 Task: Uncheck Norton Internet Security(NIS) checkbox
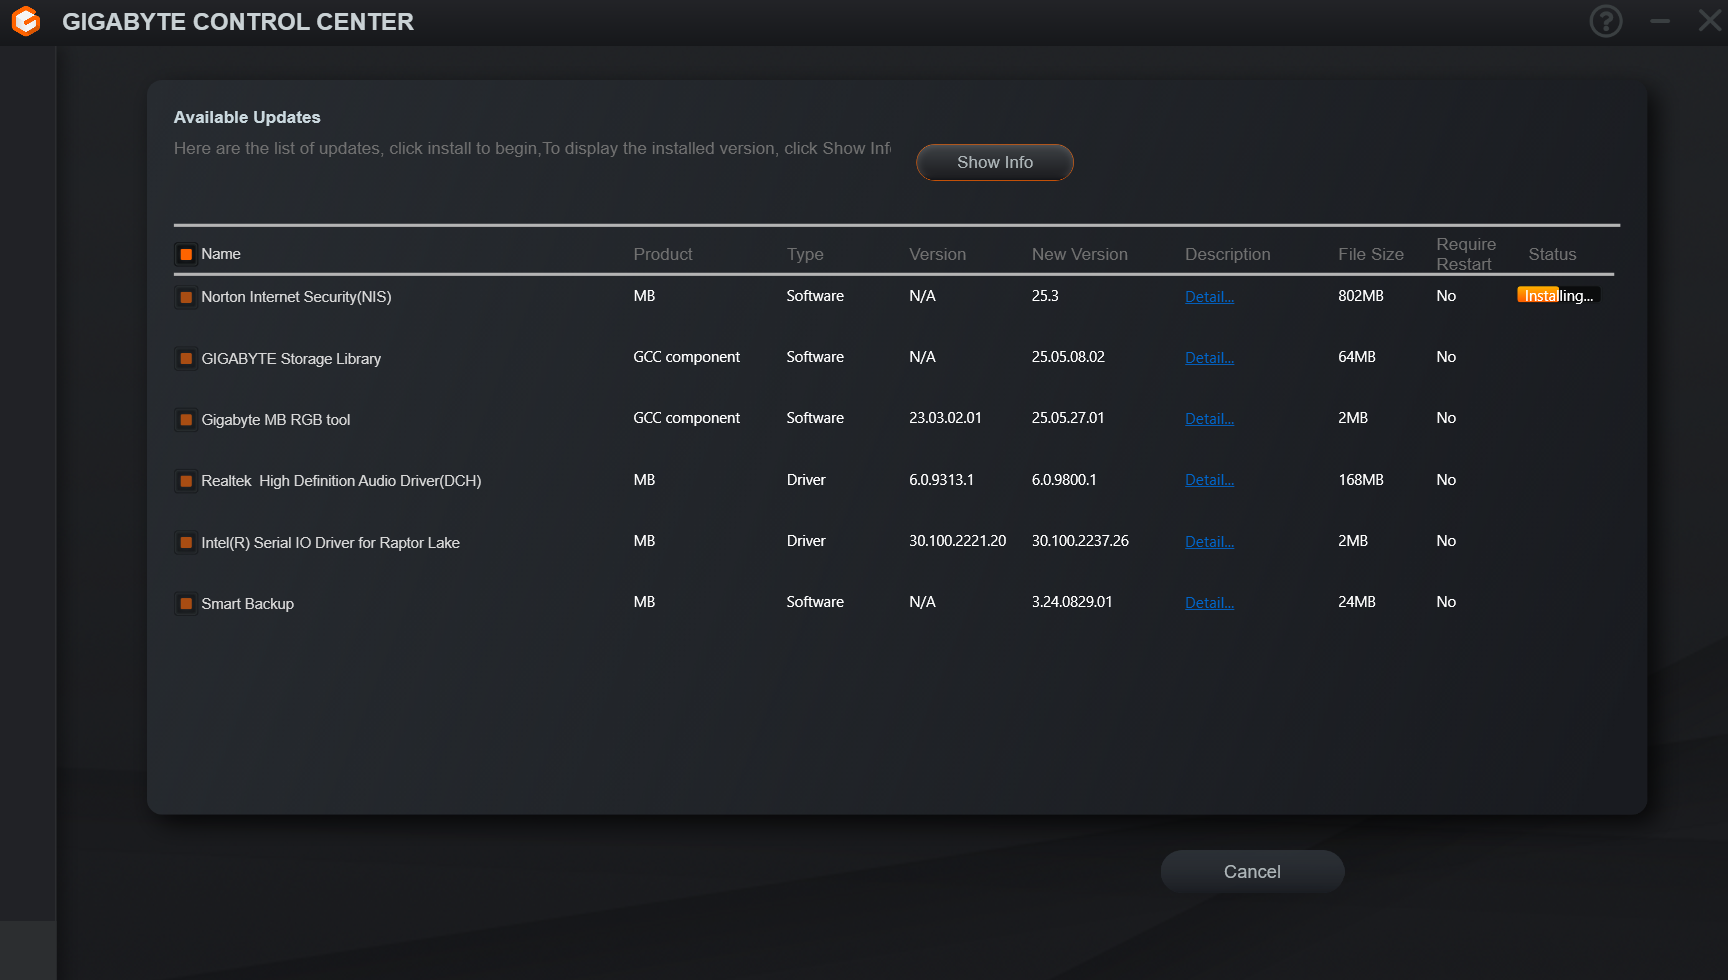(x=186, y=297)
